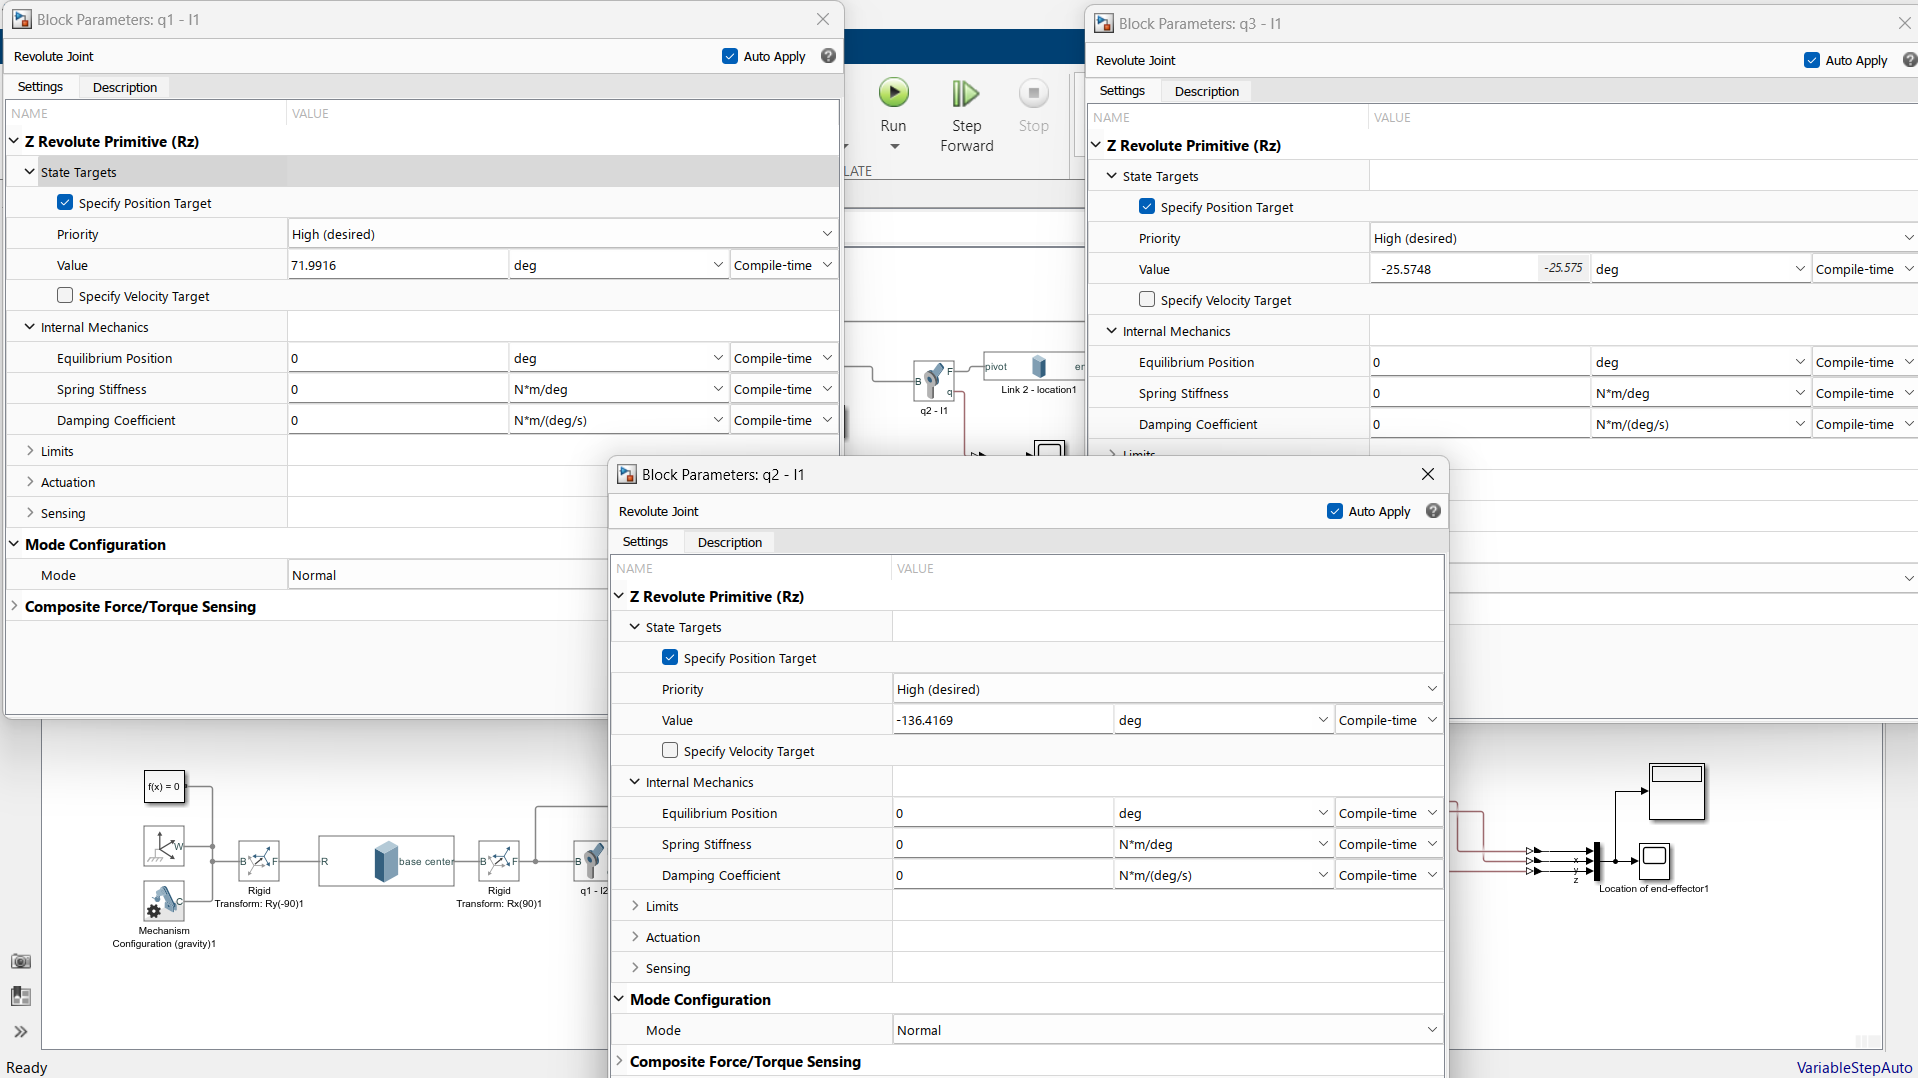Select the base center solid block

click(386, 861)
